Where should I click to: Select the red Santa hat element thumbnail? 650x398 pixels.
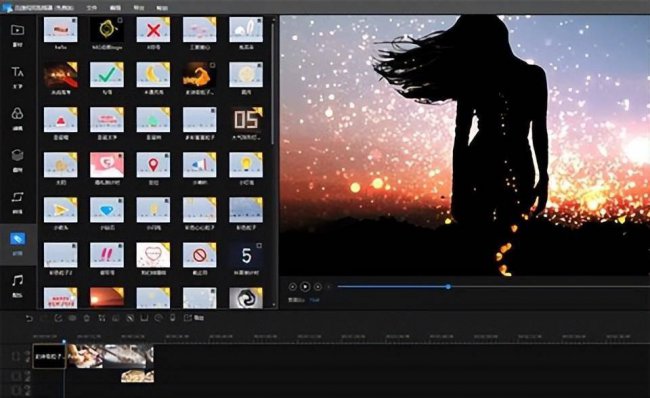(x=61, y=120)
